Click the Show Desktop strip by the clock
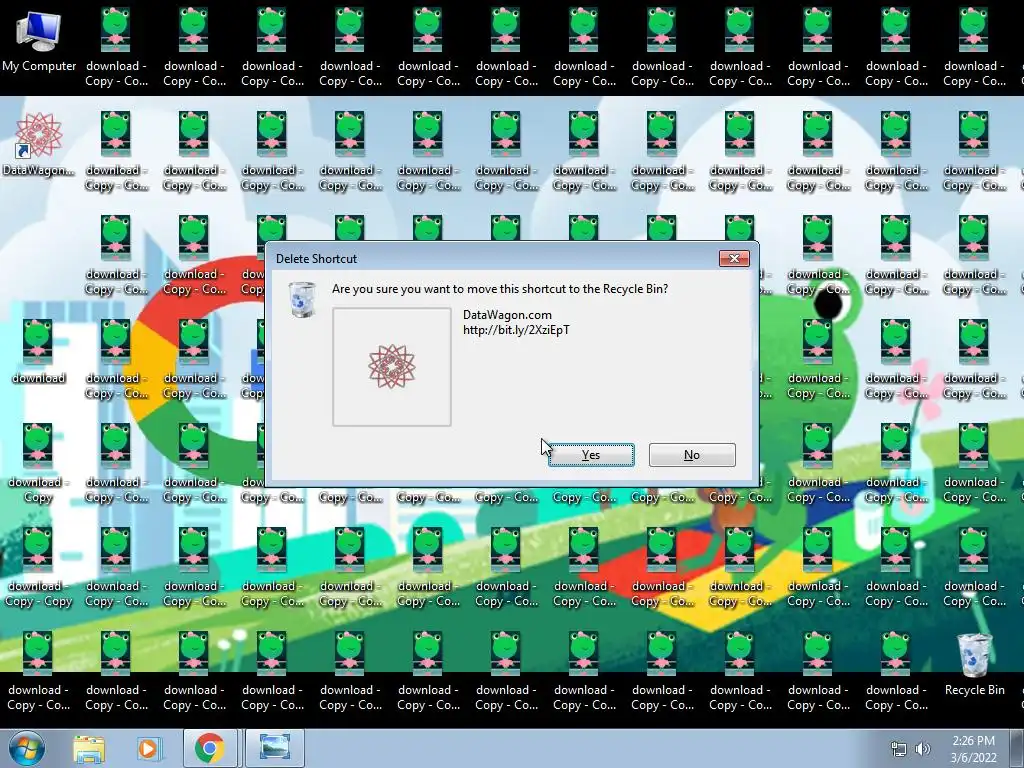The image size is (1024, 768). point(1017,748)
